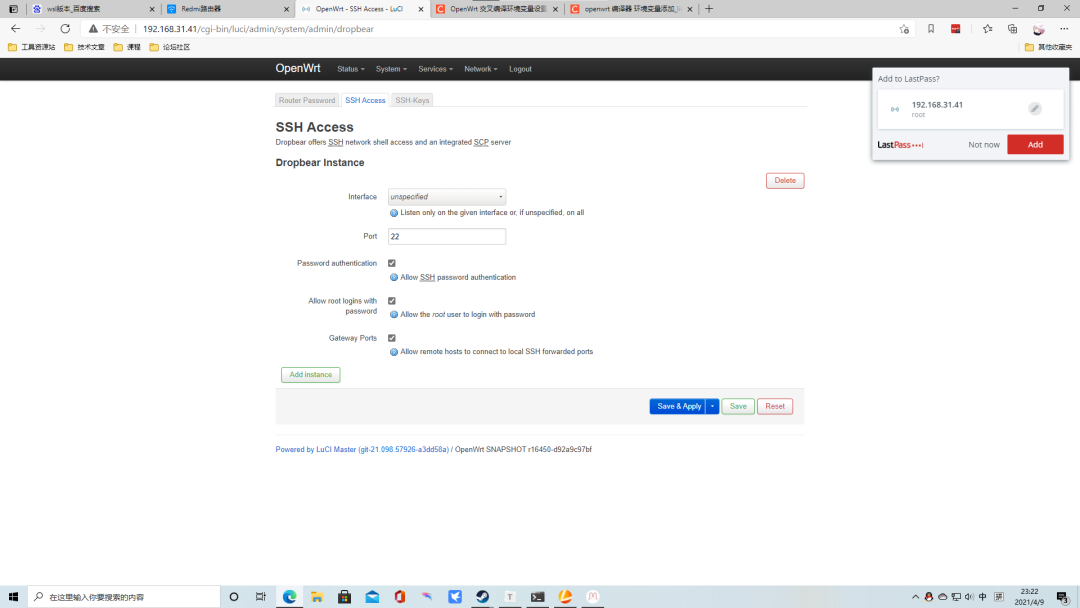Image resolution: width=1080 pixels, height=608 pixels.
Task: Launch Steam from the taskbar
Action: click(x=482, y=596)
